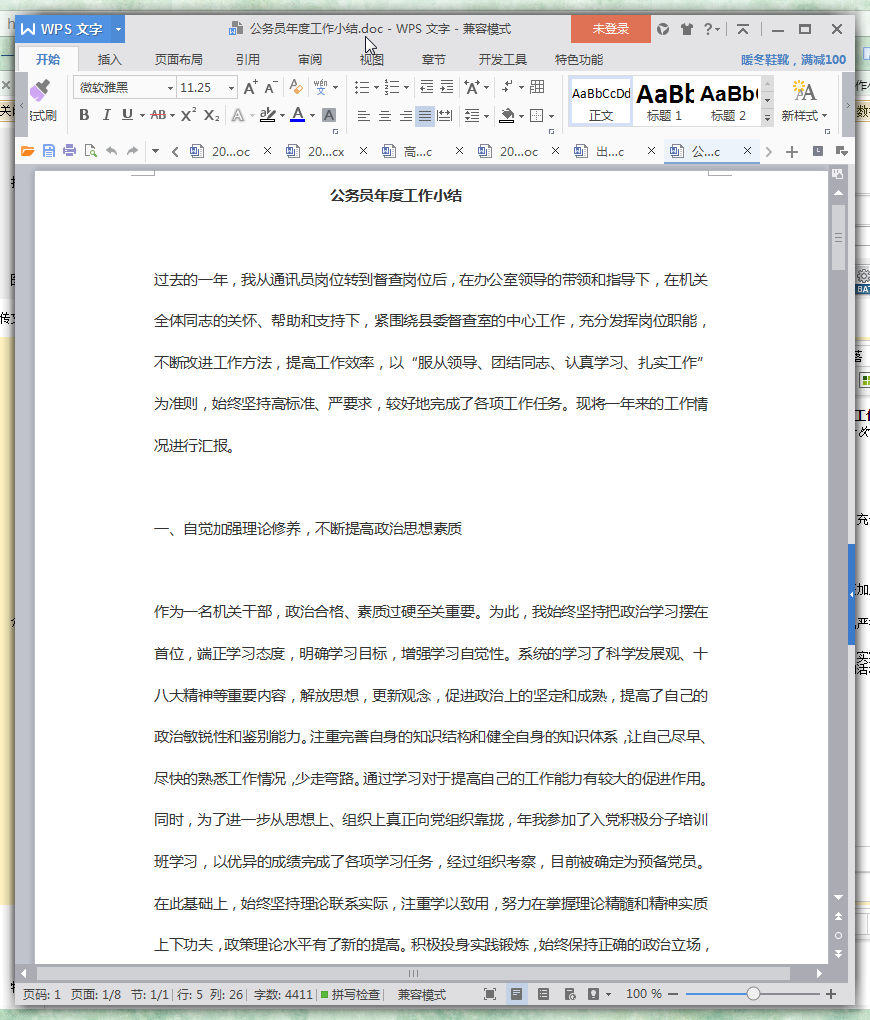Expand the numbered list dropdown arrow
The height and width of the screenshot is (1020, 870).
tap(407, 88)
